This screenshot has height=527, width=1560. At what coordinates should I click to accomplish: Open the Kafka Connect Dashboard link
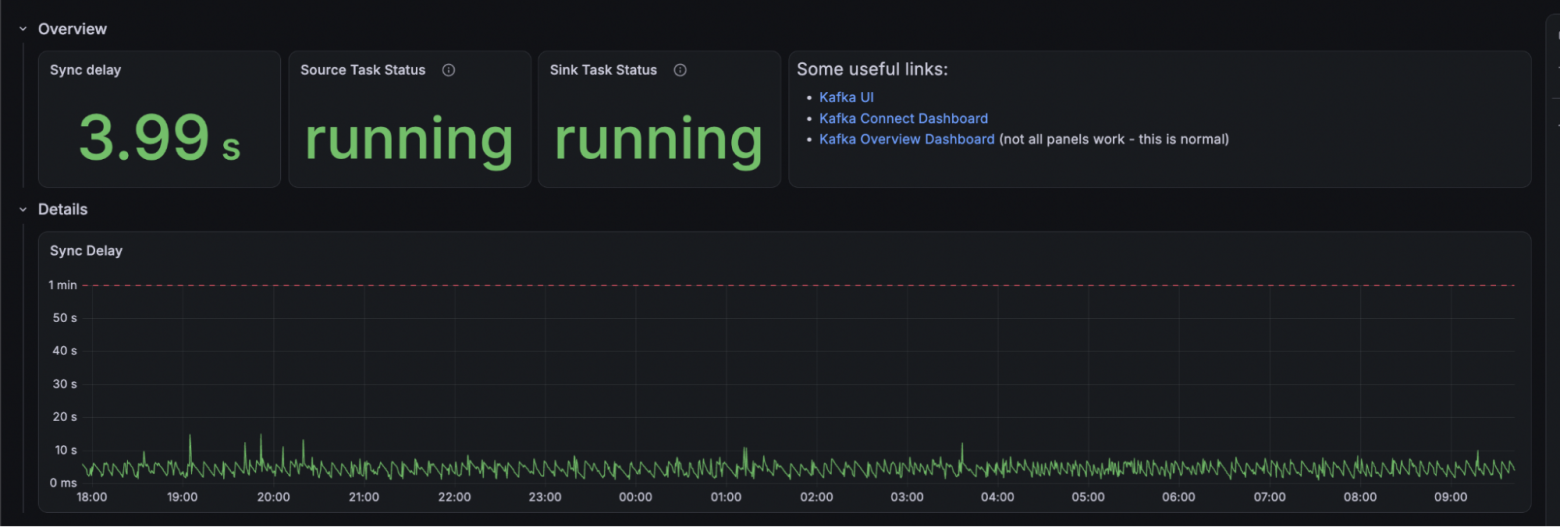tap(903, 118)
